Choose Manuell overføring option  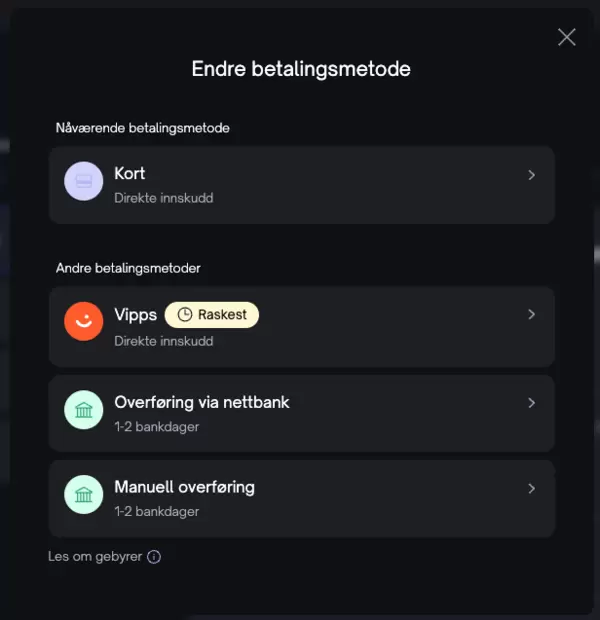pyautogui.click(x=302, y=499)
